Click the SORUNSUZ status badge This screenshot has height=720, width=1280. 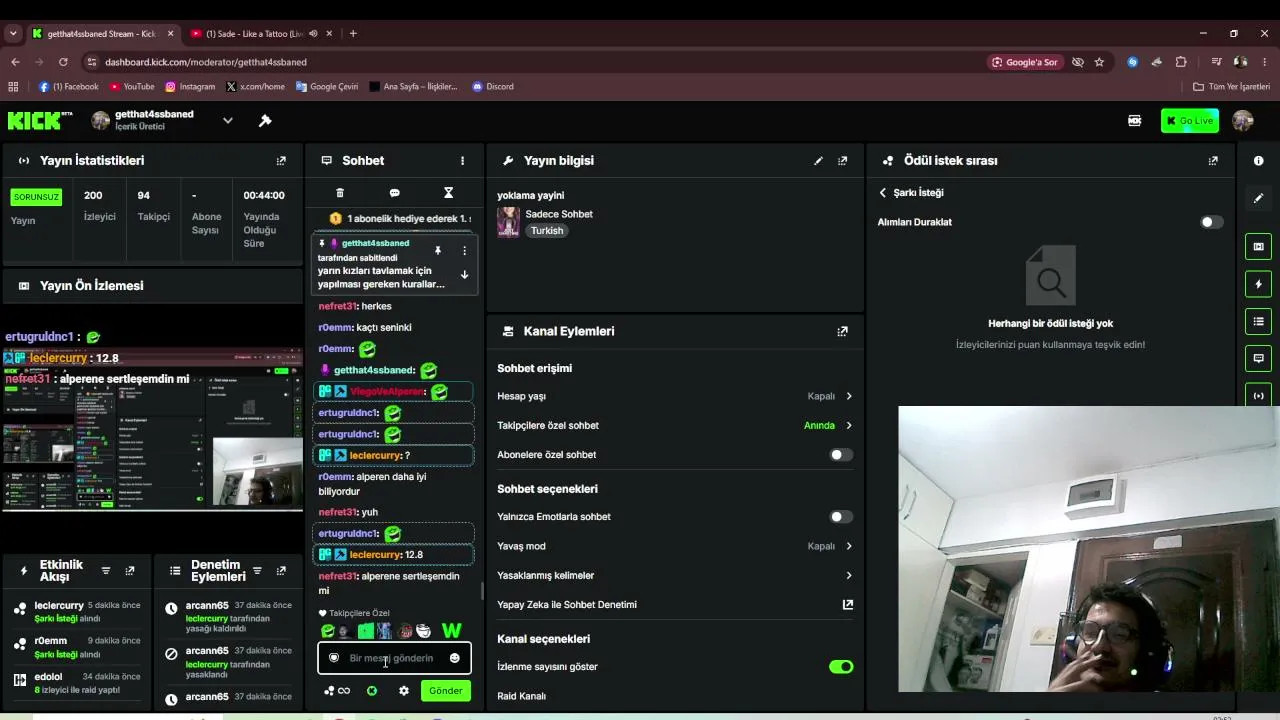(x=36, y=197)
